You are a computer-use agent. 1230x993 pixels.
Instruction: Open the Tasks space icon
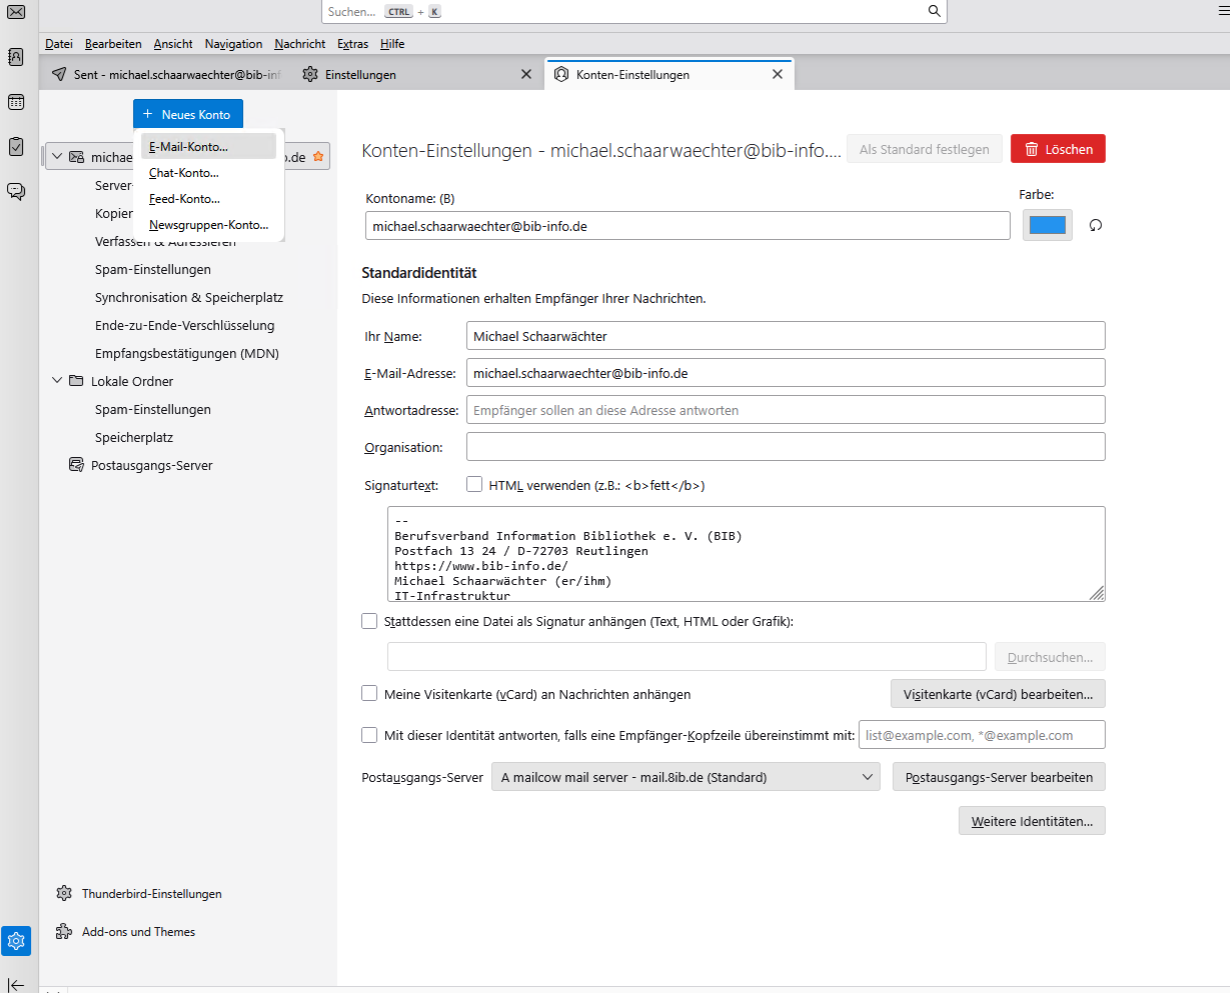tap(16, 146)
